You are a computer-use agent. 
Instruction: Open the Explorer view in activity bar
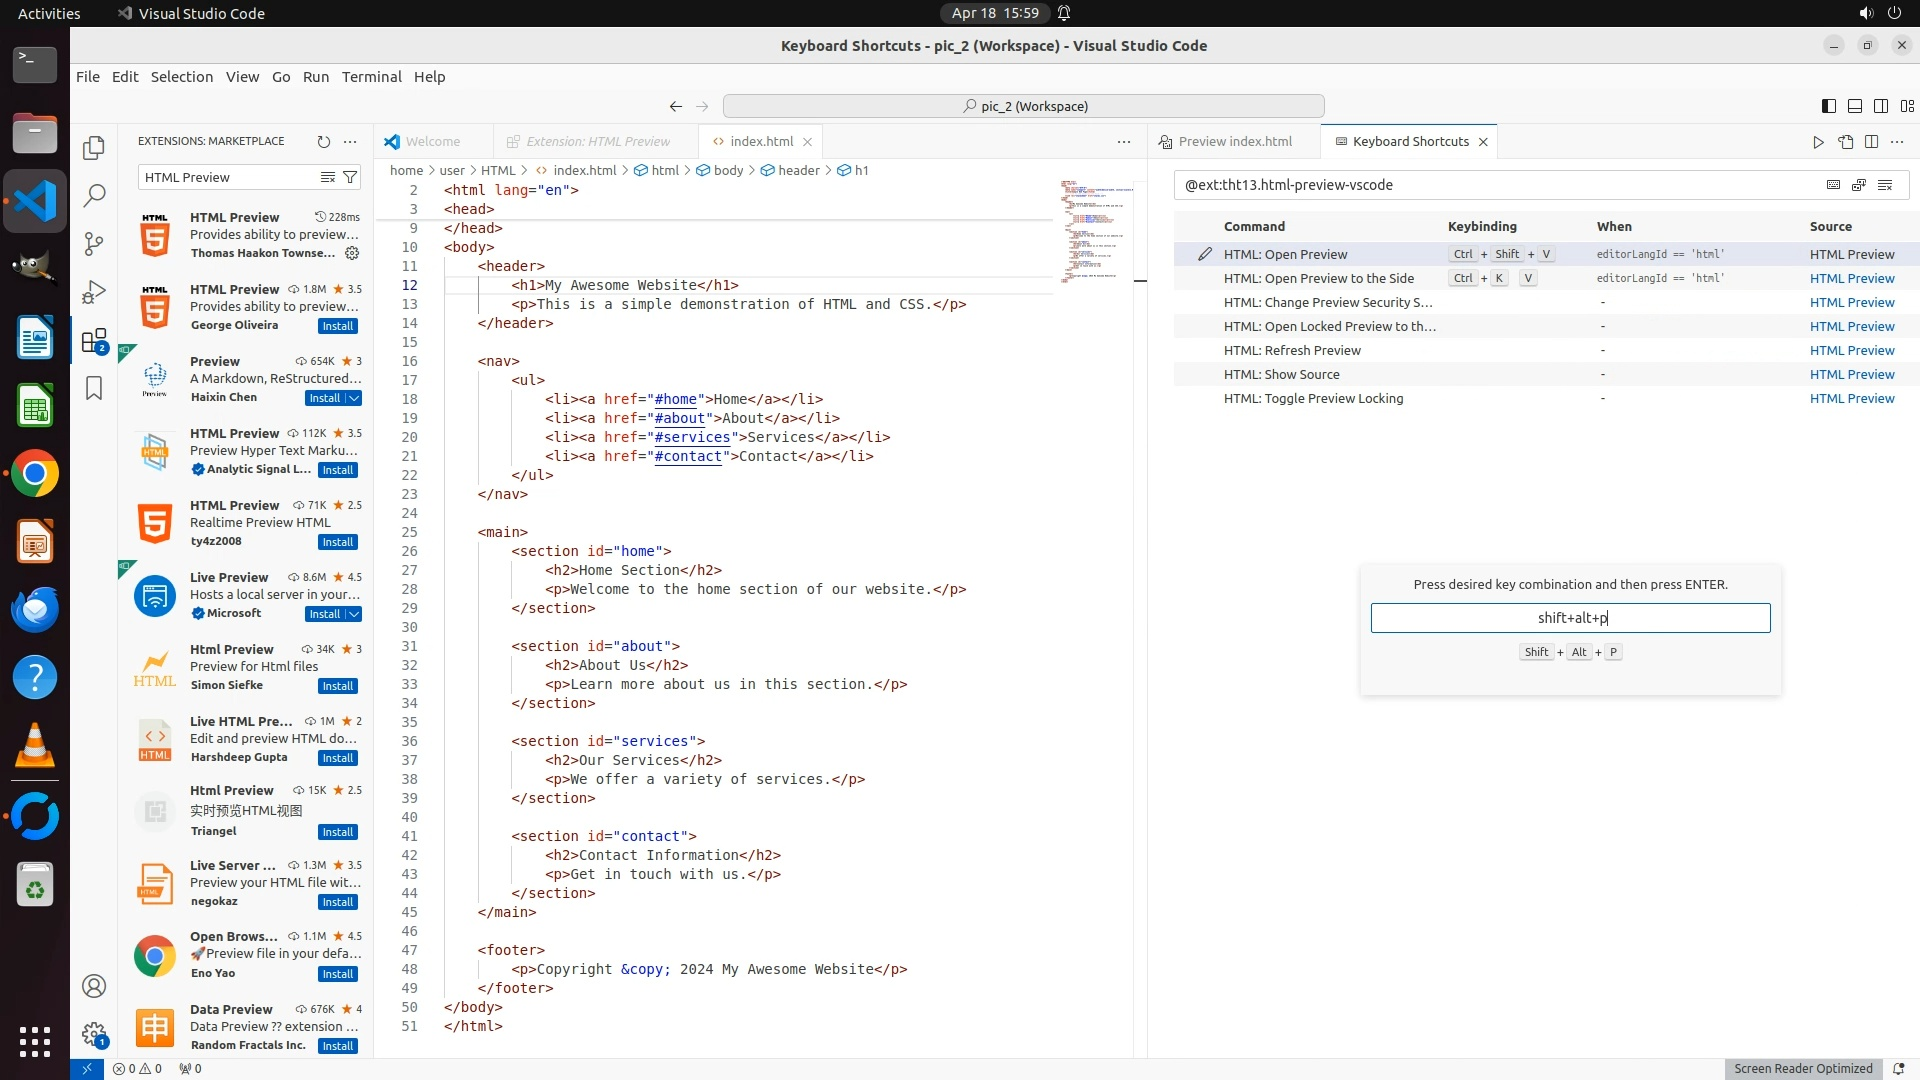(94, 148)
